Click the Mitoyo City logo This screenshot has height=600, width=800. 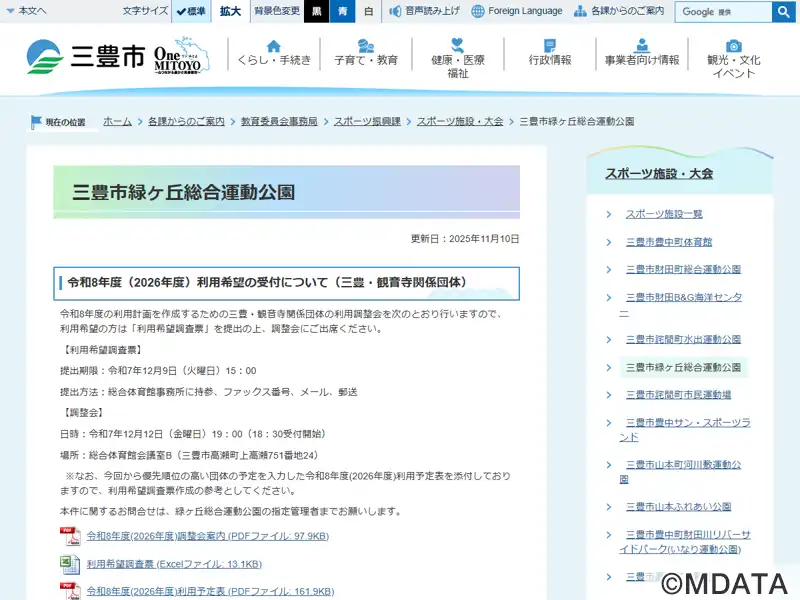(x=85, y=57)
